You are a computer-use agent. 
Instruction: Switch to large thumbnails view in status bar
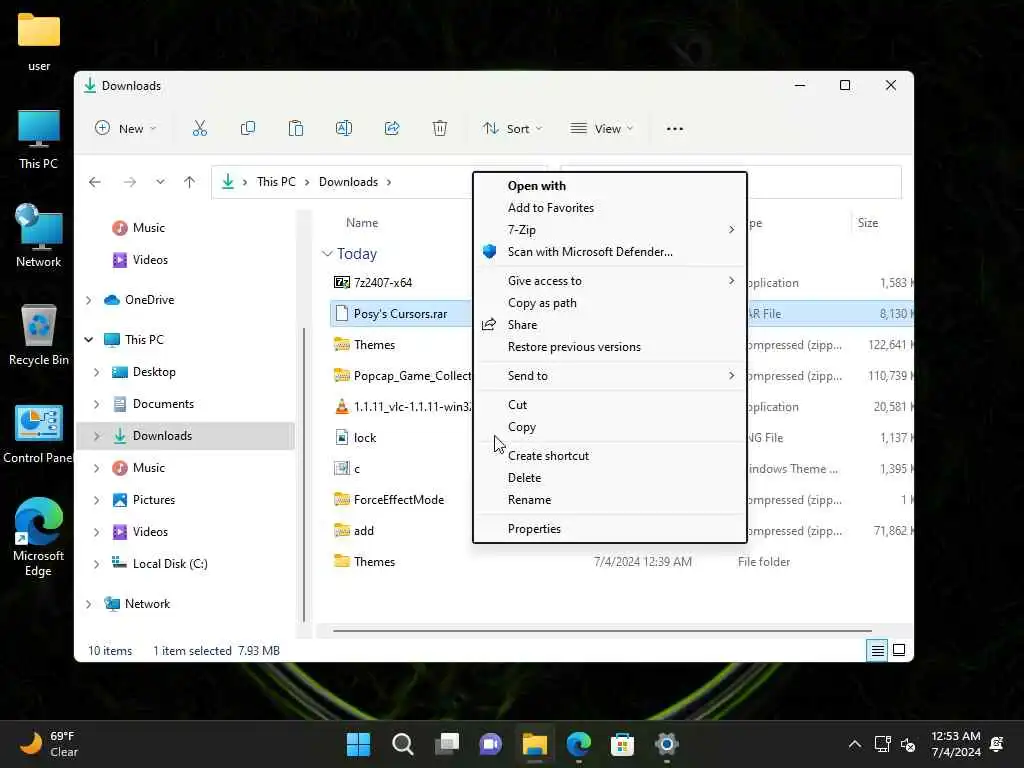coord(899,650)
